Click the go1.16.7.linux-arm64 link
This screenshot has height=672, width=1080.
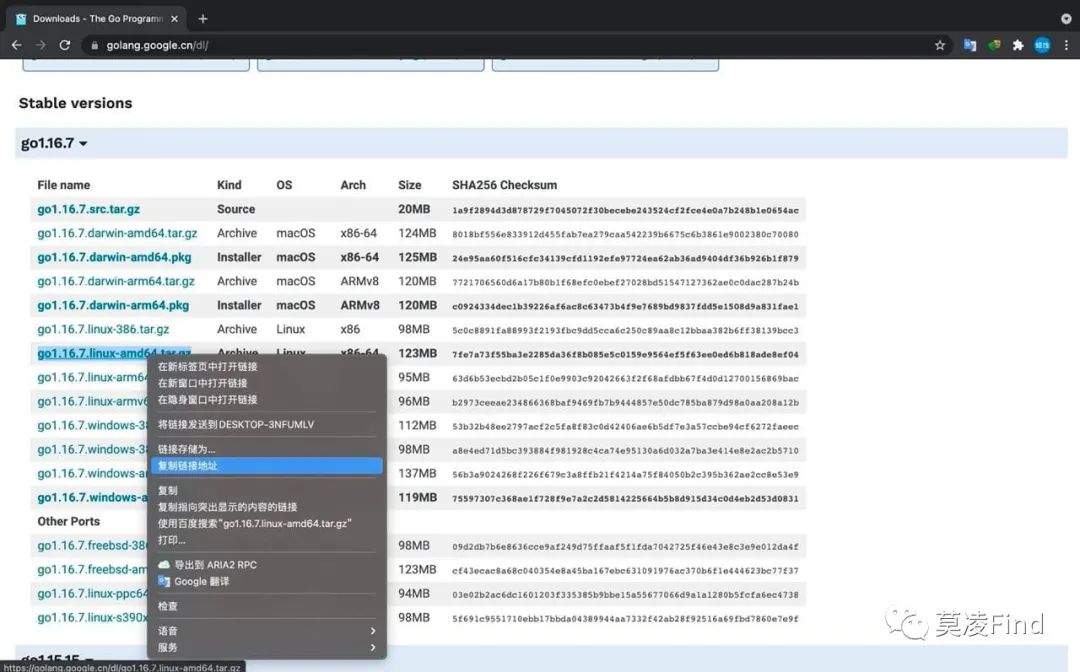pos(92,377)
